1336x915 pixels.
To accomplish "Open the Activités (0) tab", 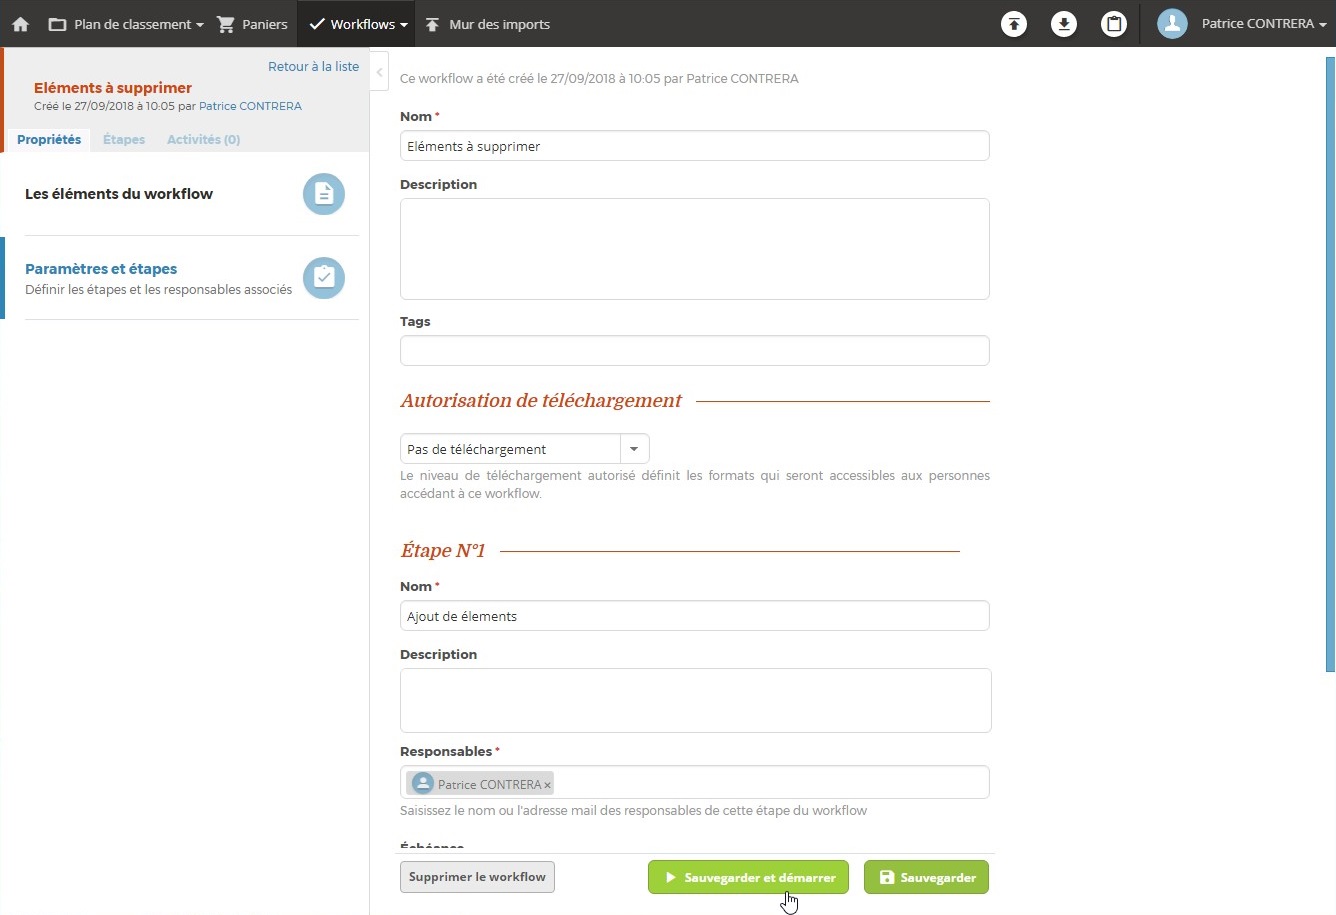I will 203,139.
